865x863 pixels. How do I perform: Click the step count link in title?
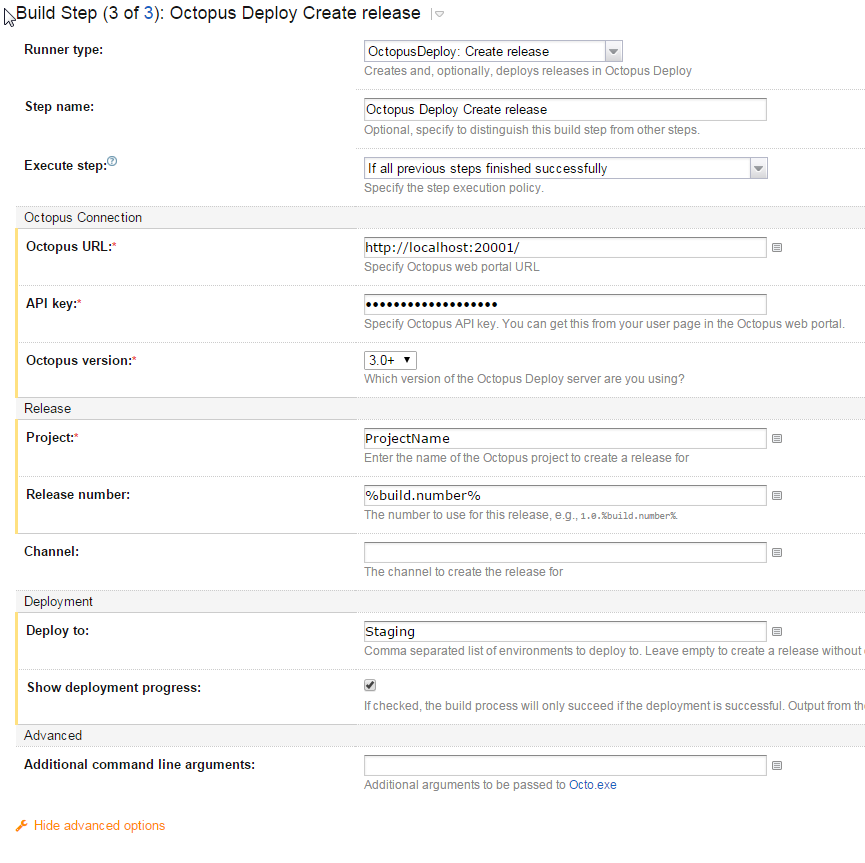(149, 13)
